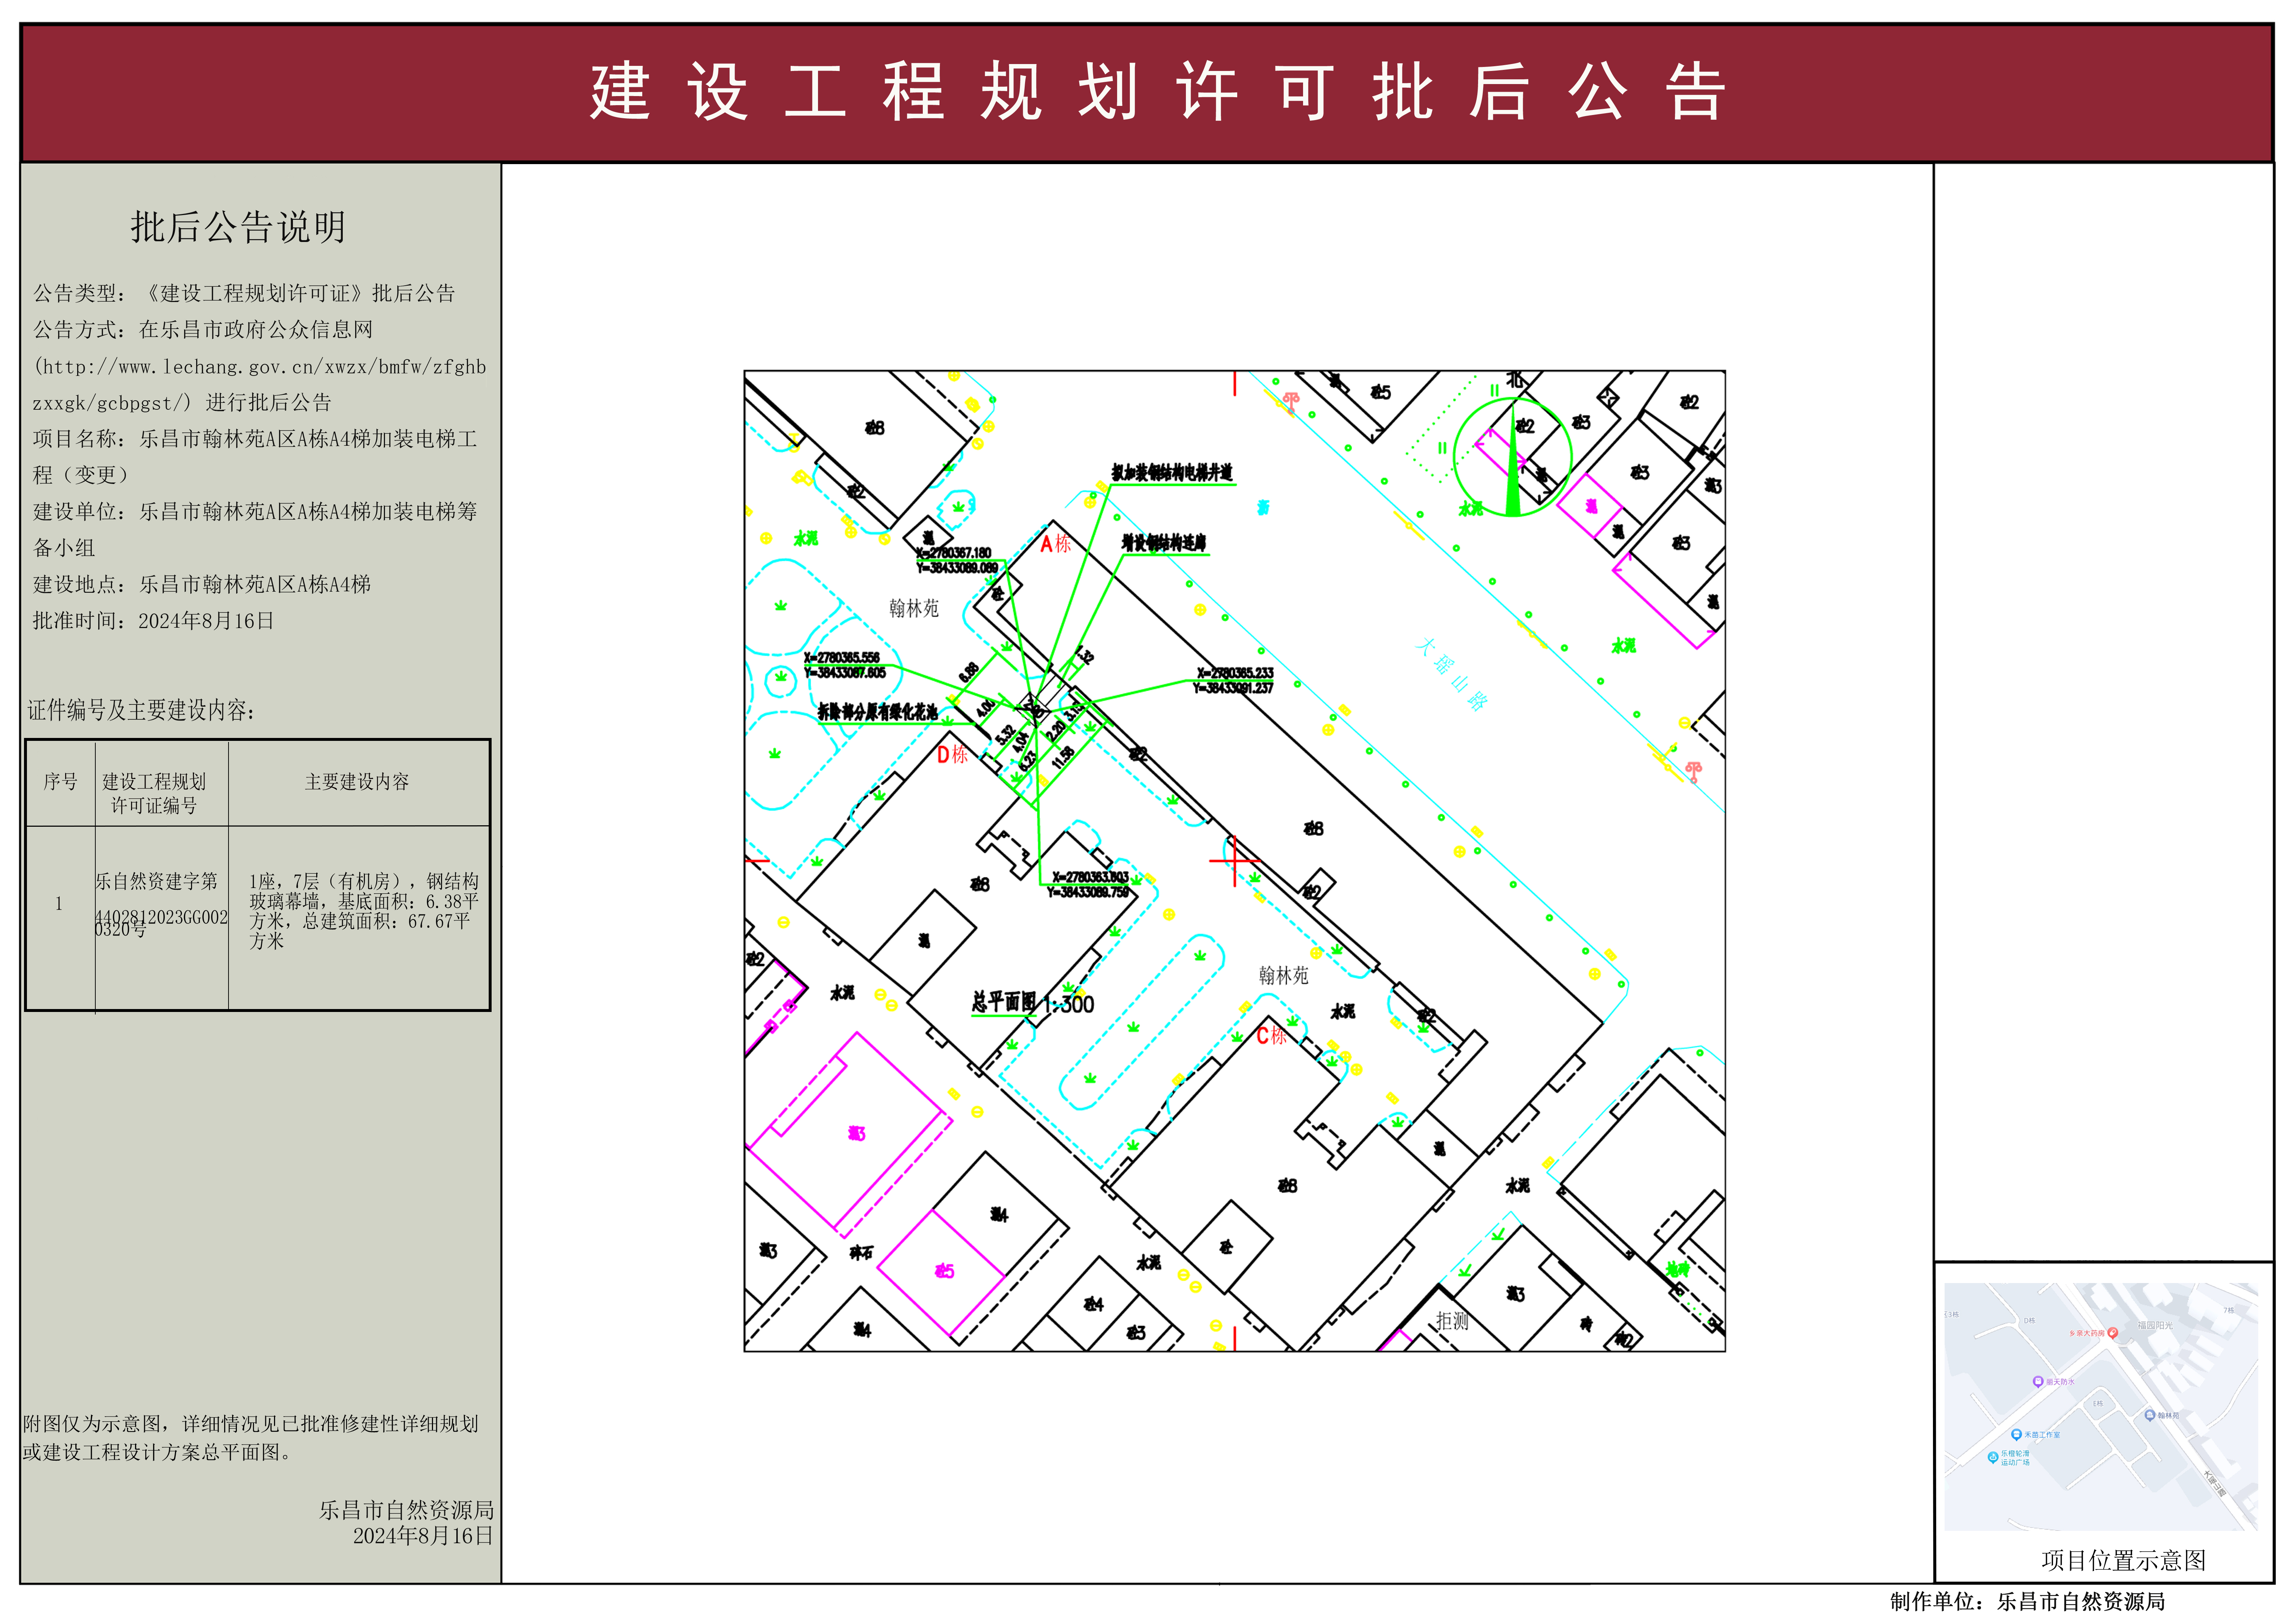Image resolution: width=2295 pixels, height=1624 pixels.
Task: Click the road label 大瑶山路
Action: 1452,674
